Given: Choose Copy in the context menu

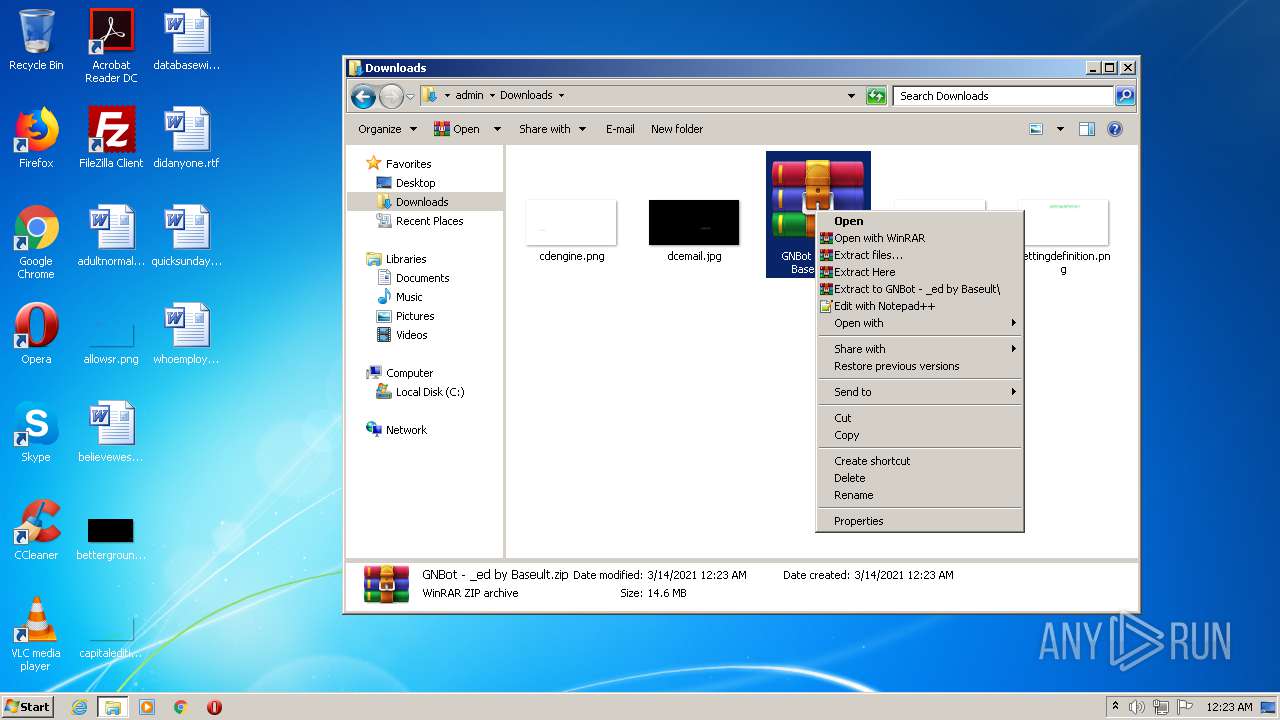Looking at the screenshot, I should coord(920,435).
